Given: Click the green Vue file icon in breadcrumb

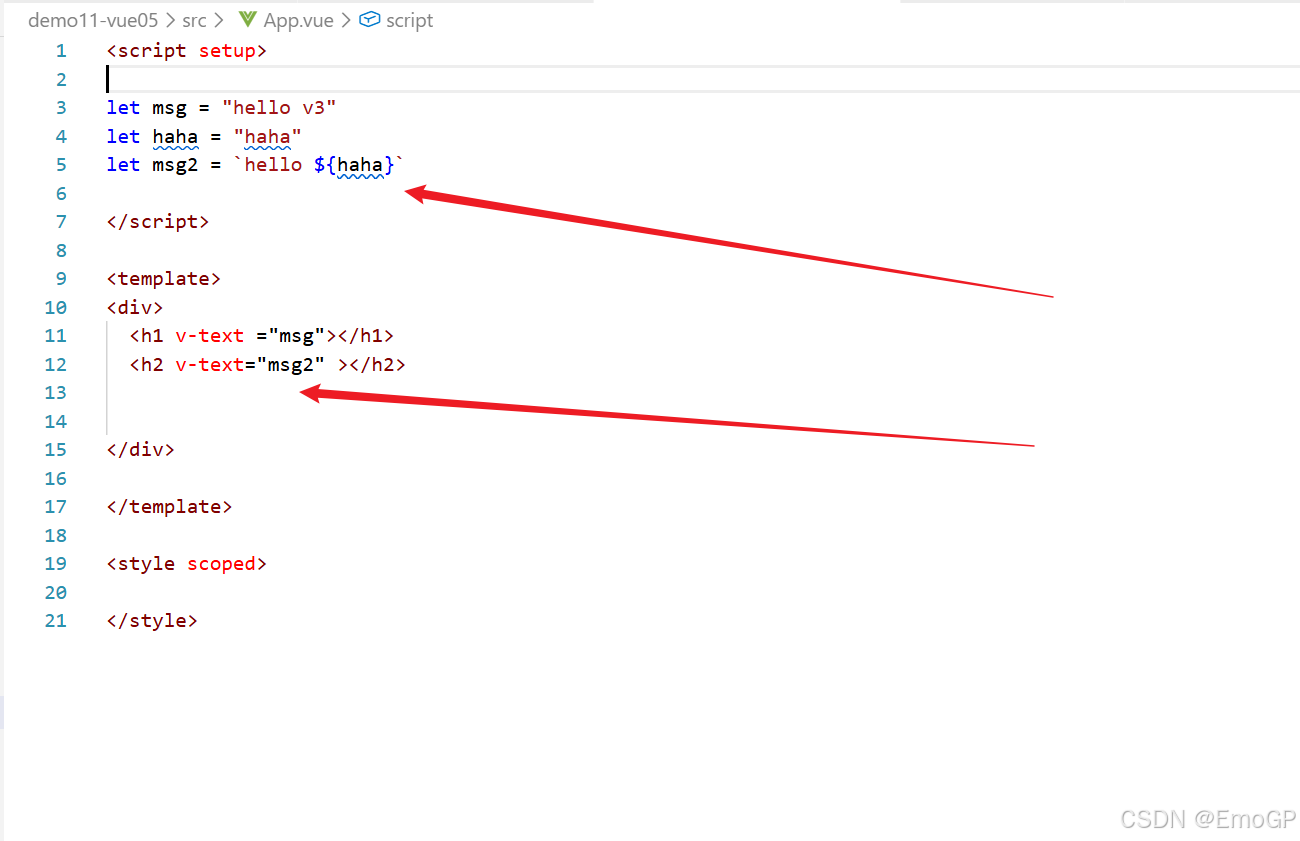Looking at the screenshot, I should tap(248, 20).
